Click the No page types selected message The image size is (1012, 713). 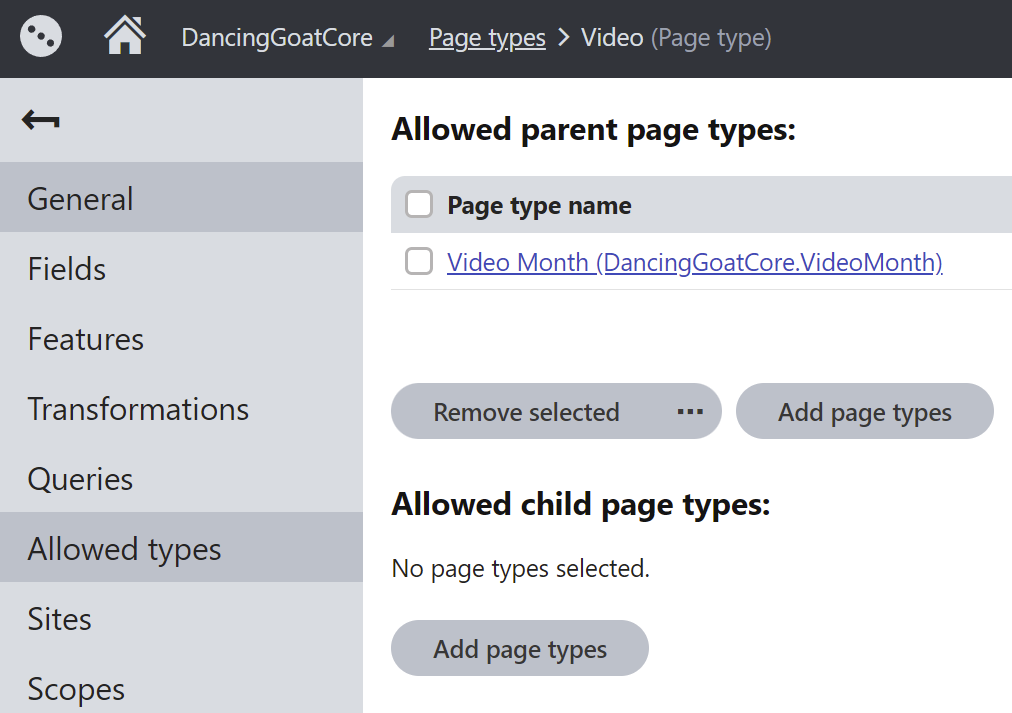click(x=520, y=569)
